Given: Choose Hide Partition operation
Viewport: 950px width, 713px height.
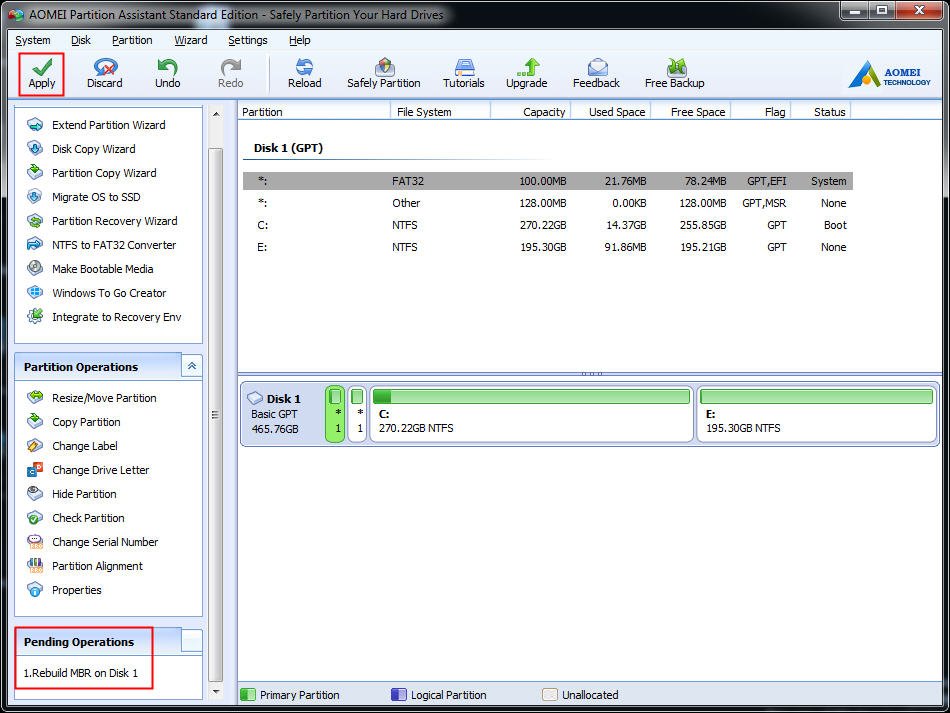Looking at the screenshot, I should point(71,494).
